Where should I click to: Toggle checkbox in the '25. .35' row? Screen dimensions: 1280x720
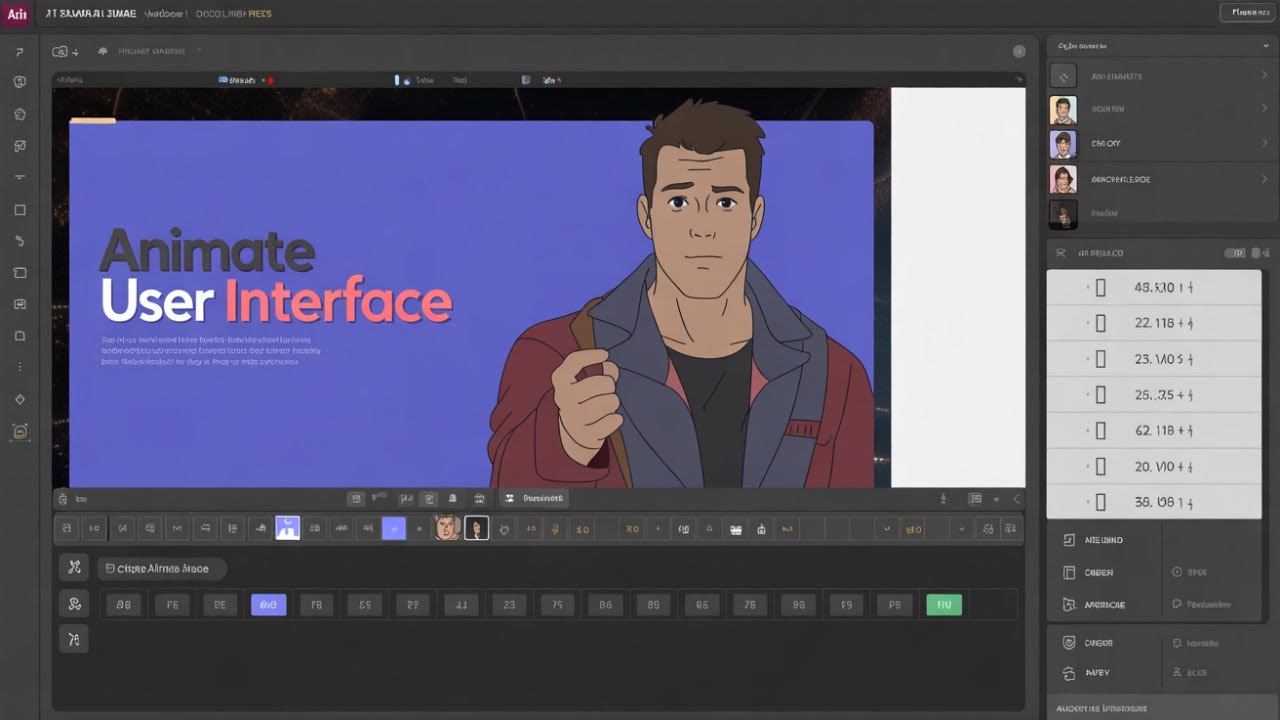(x=1101, y=395)
